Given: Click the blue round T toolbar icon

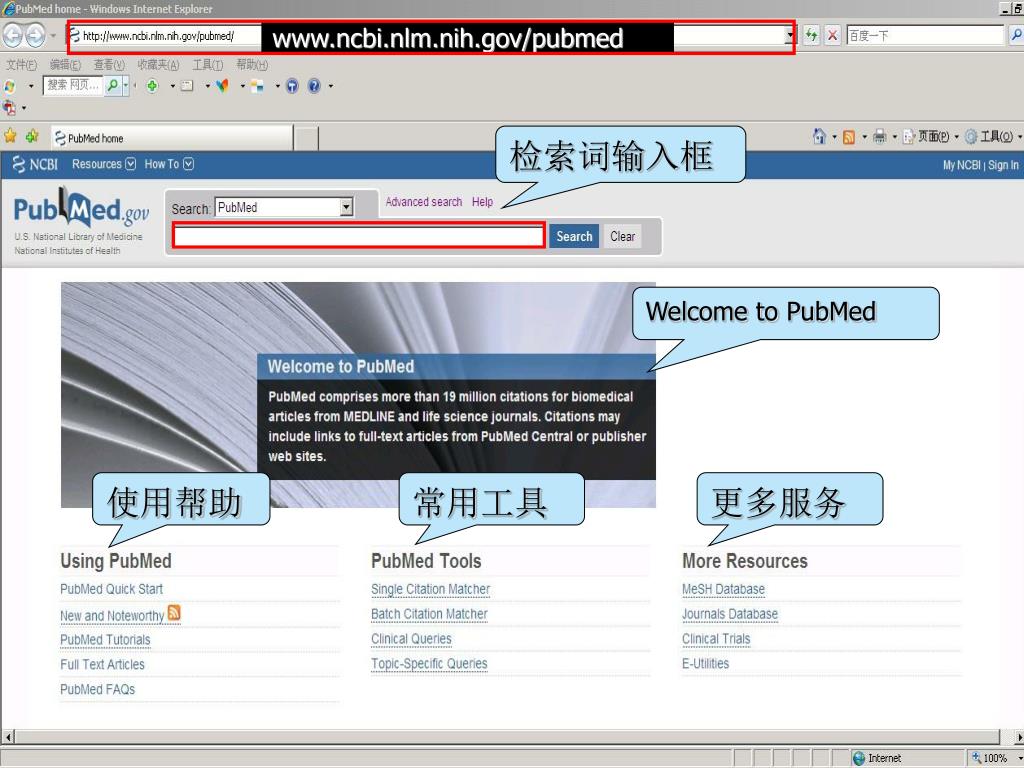Looking at the screenshot, I should point(292,86).
